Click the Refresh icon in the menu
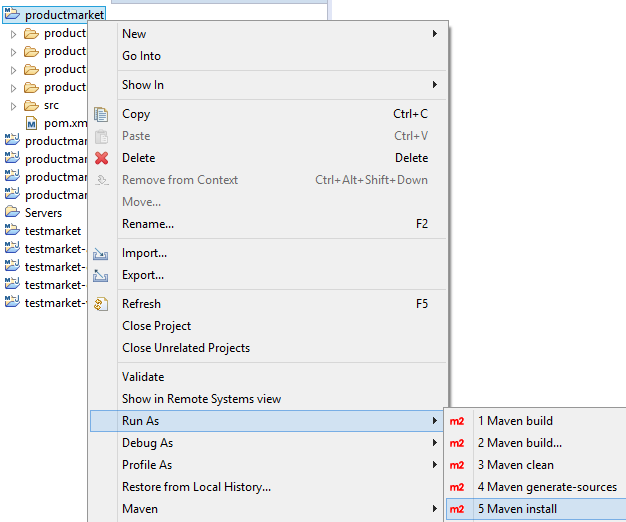This screenshot has width=626, height=522. point(101,304)
